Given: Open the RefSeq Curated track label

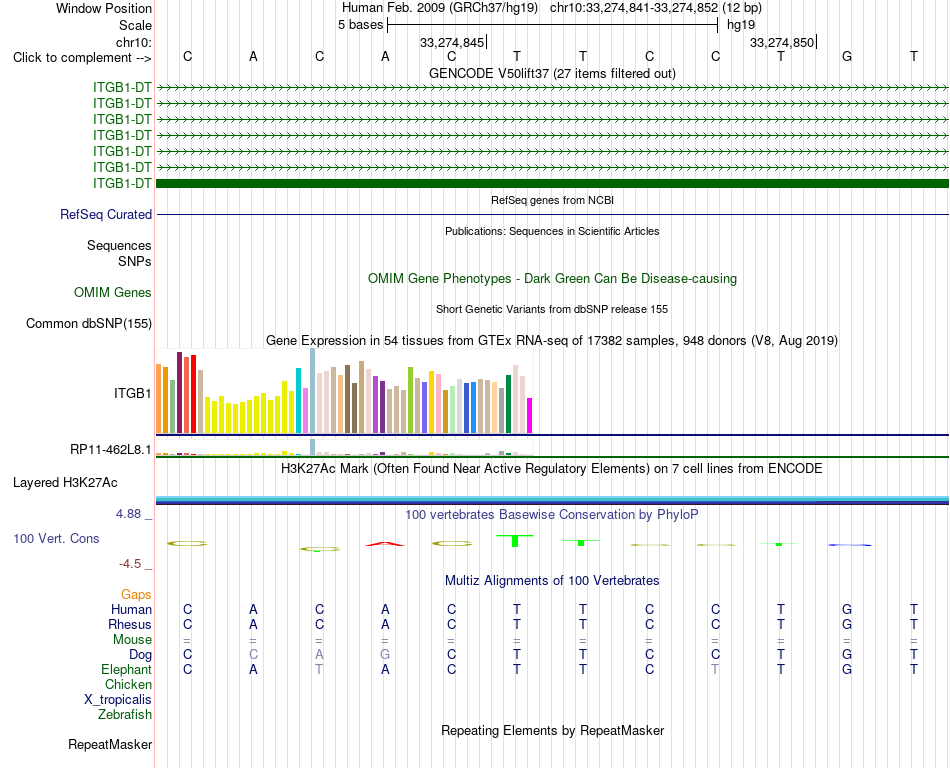Looking at the screenshot, I should [106, 214].
